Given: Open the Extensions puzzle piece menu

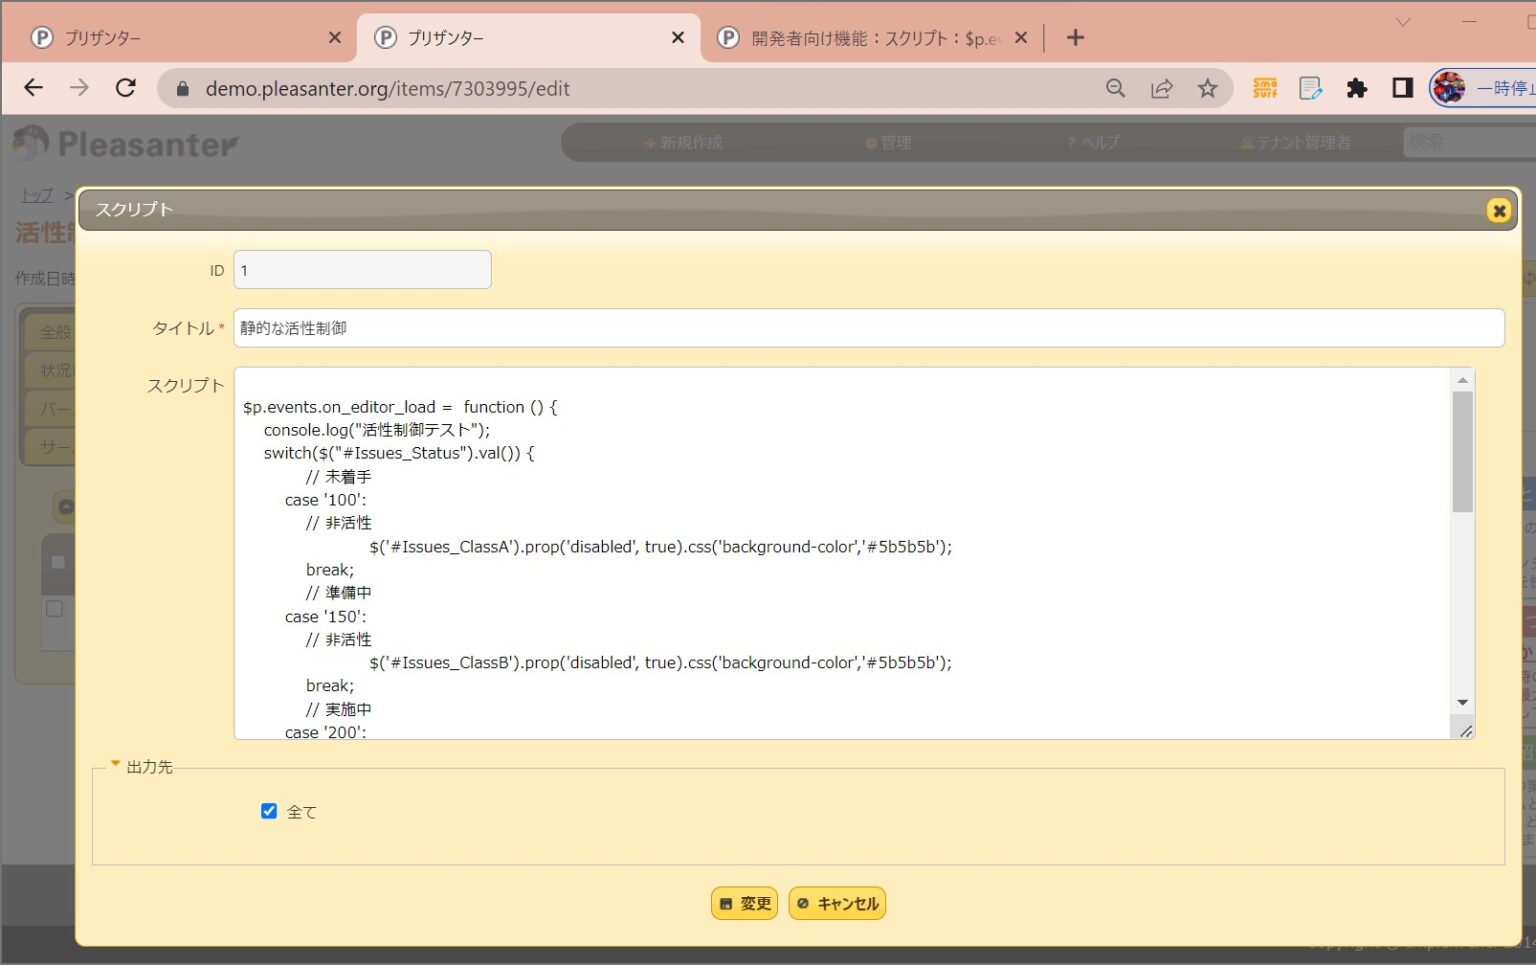Looking at the screenshot, I should (x=1357, y=88).
